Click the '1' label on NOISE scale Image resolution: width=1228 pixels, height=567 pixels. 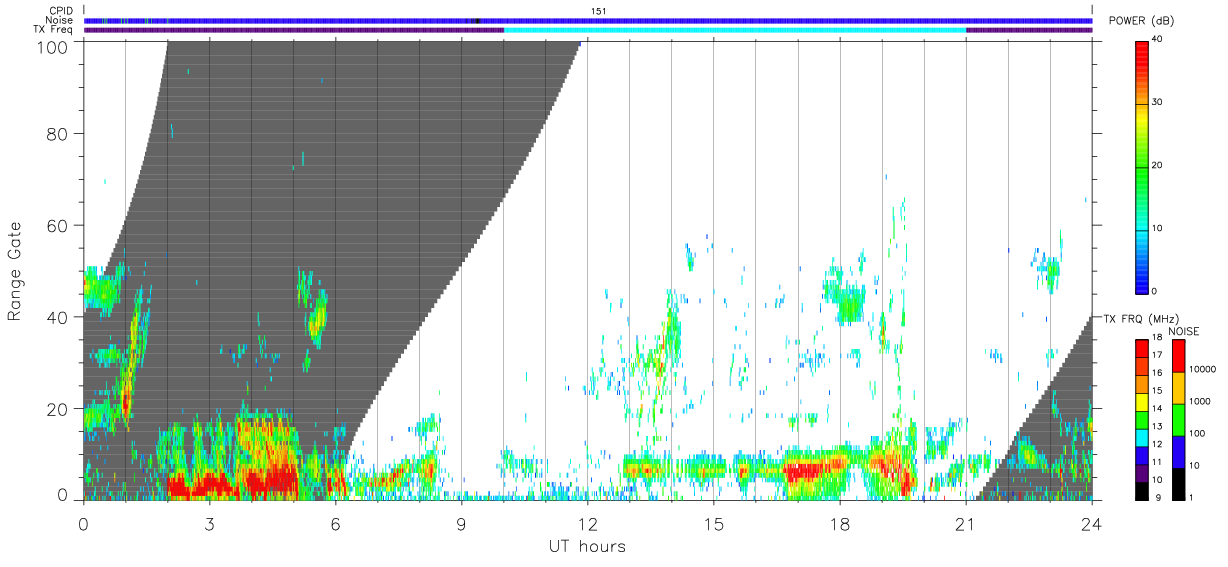click(1191, 497)
